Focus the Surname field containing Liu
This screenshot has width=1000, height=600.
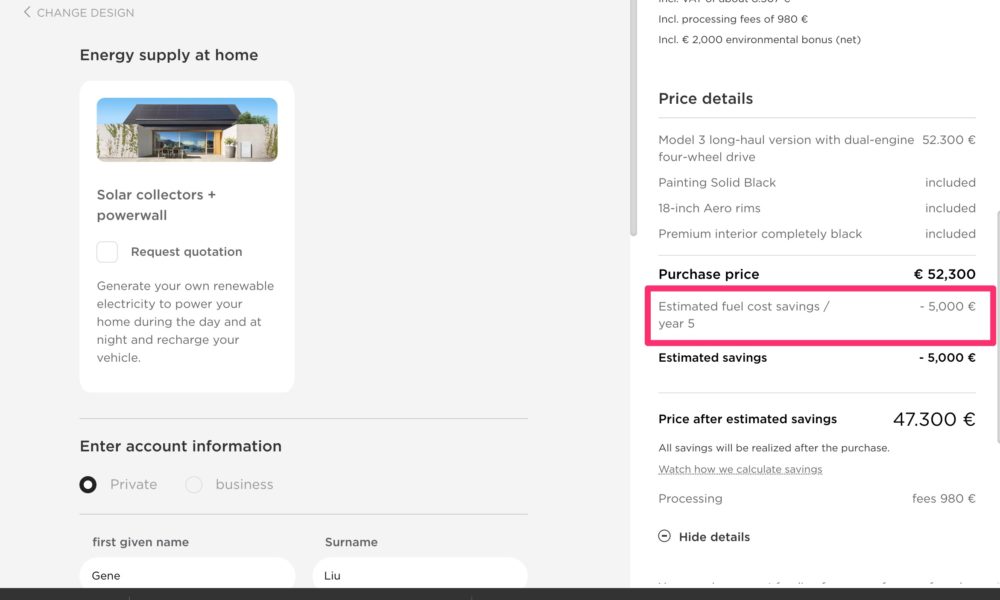(420, 575)
